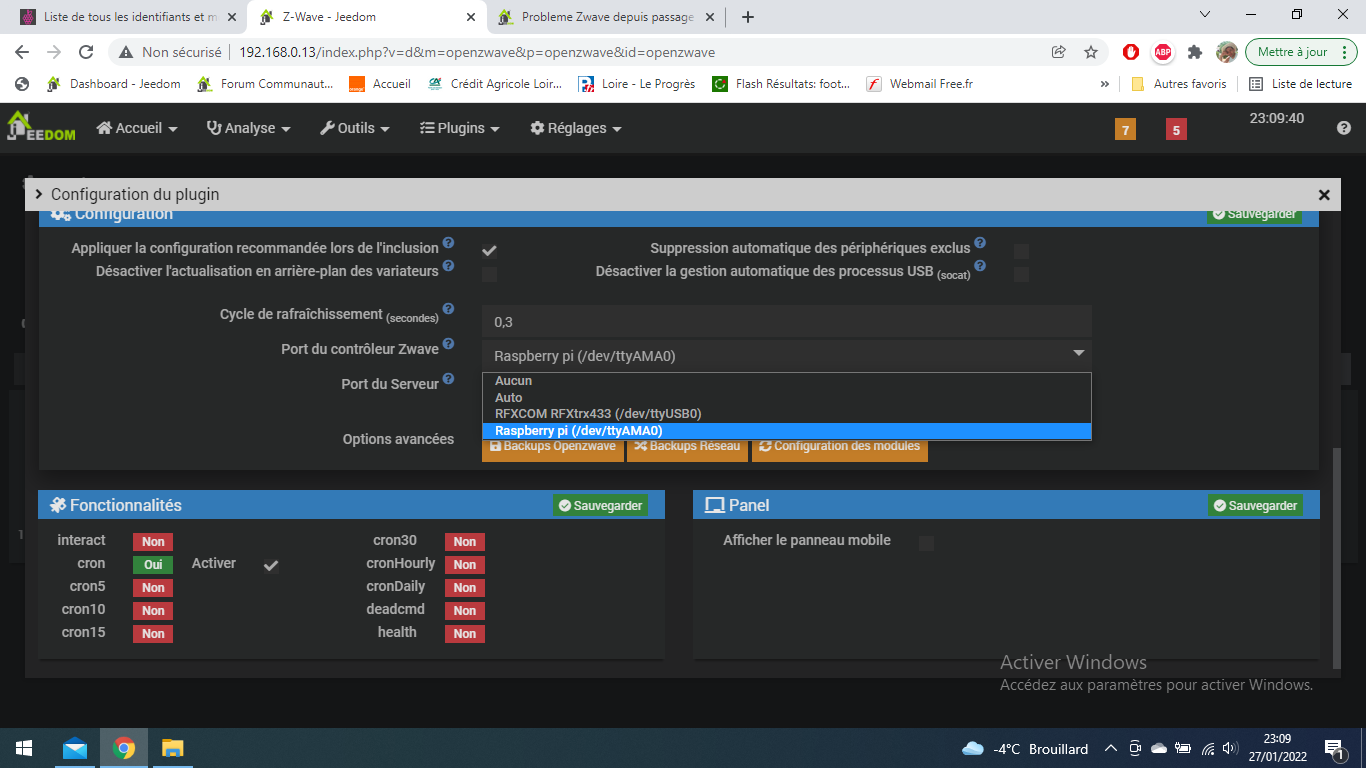Open the Plugins menu

pyautogui.click(x=460, y=128)
